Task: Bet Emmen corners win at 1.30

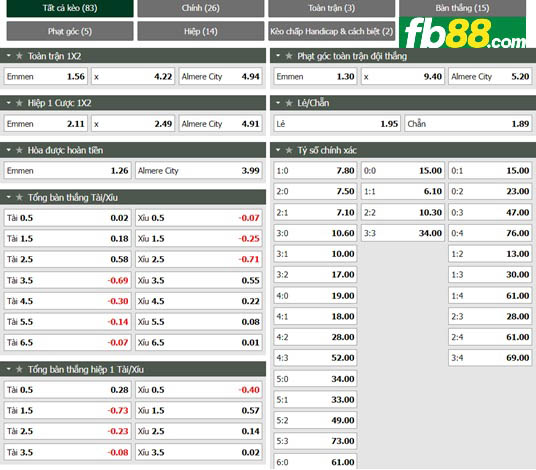Action: 315,76
